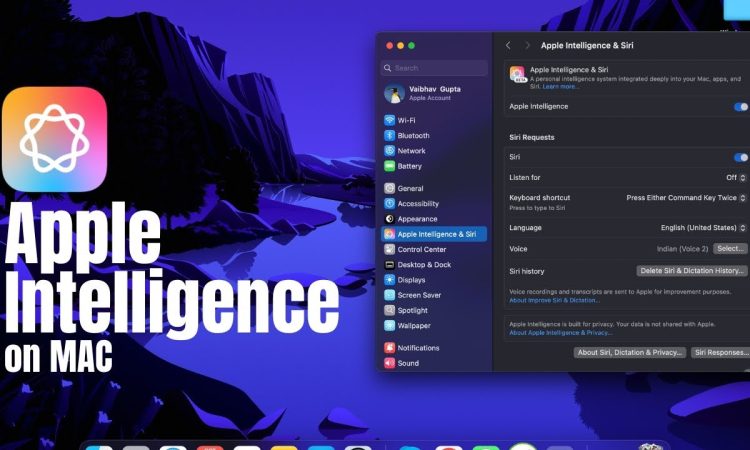750x450 pixels.
Task: Select Wallpaper label in sidebar
Action: (x=414, y=326)
